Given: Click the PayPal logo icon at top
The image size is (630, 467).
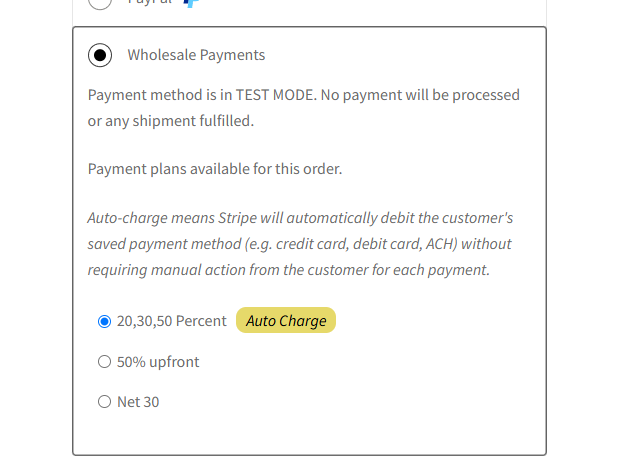Looking at the screenshot, I should coord(191,3).
